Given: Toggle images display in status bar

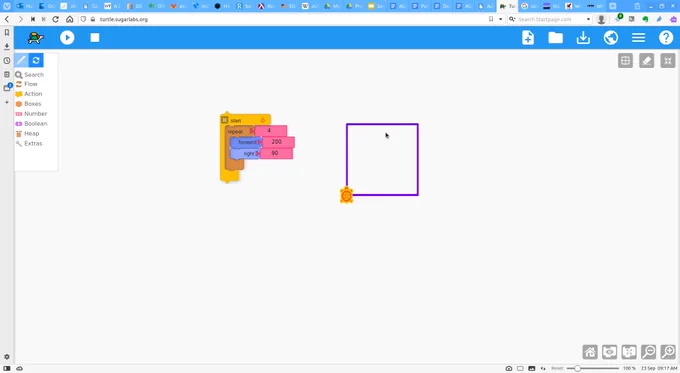Looking at the screenshot, I should coord(532,368).
